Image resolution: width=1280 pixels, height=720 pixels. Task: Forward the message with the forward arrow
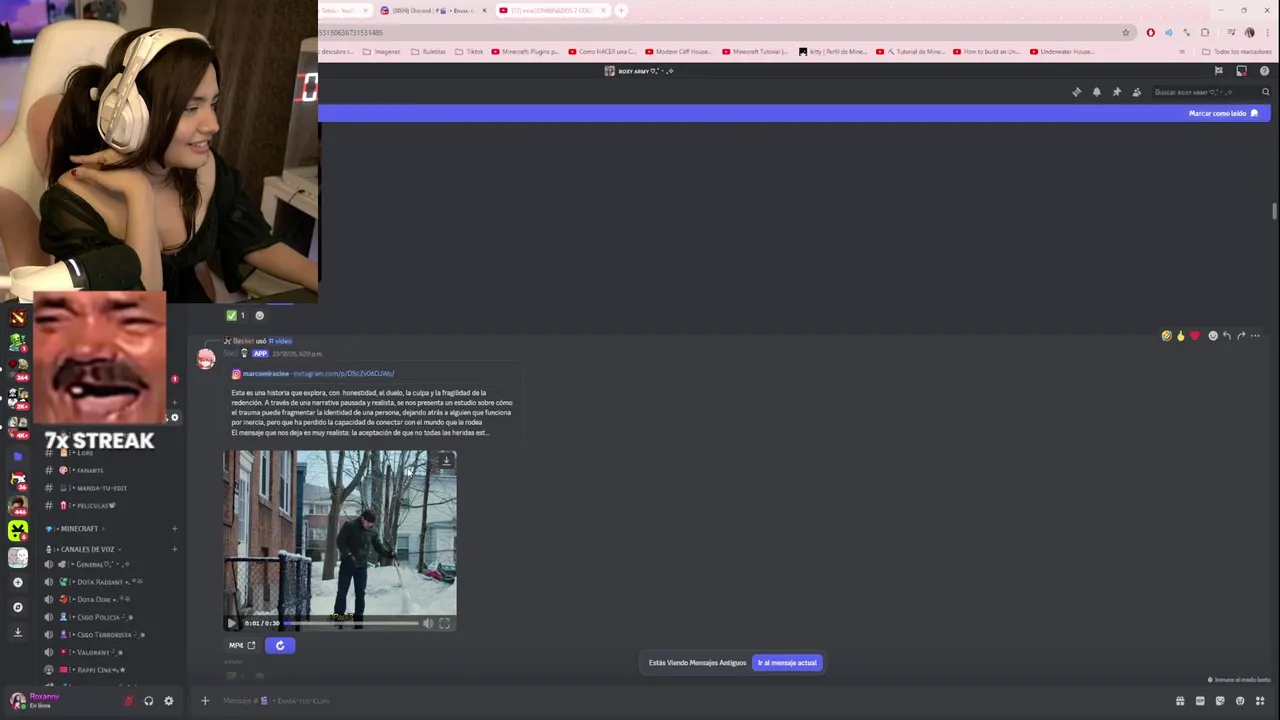click(1241, 336)
